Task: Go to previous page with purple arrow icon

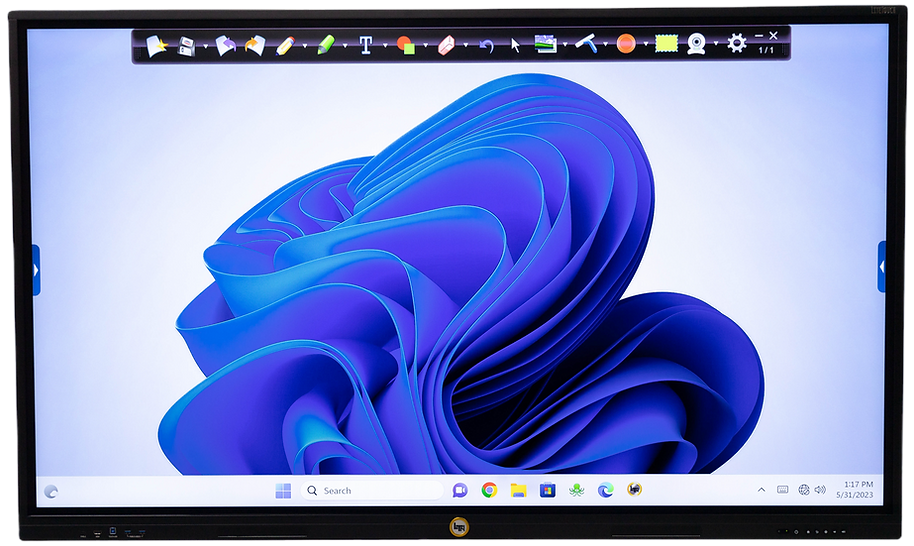Action: (x=225, y=45)
